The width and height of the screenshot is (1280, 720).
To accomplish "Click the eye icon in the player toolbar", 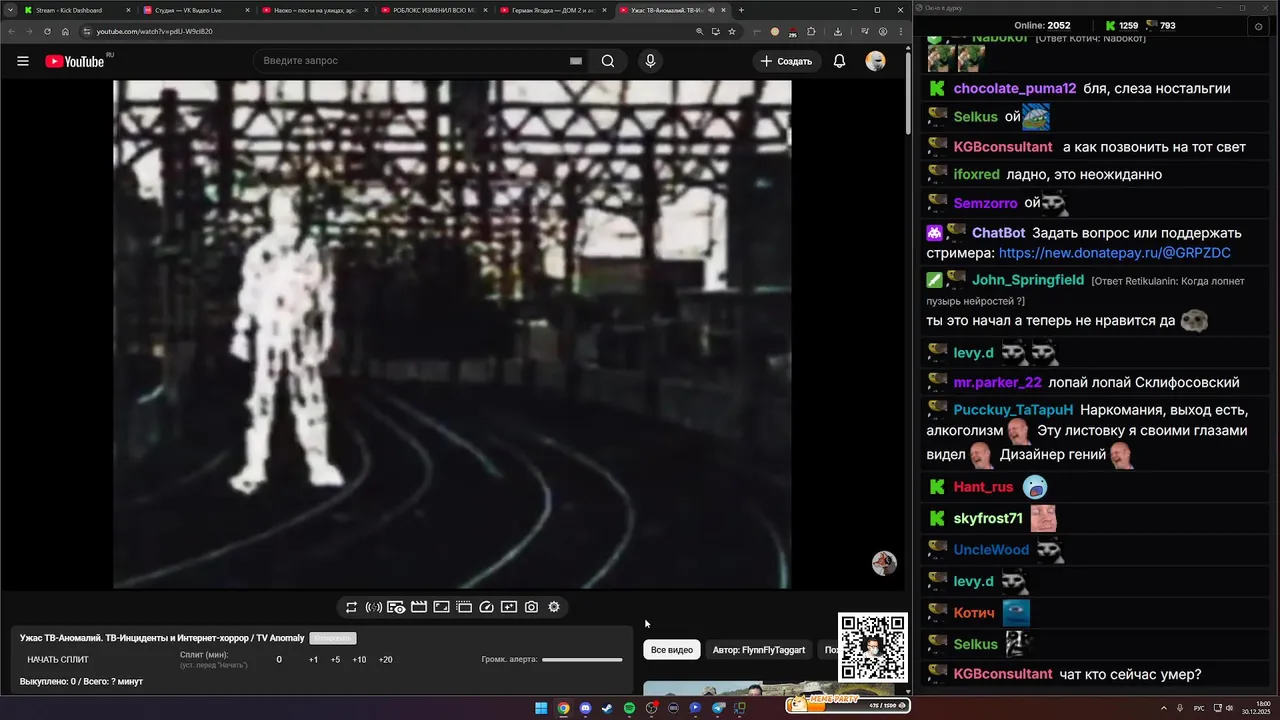I will click(x=396, y=607).
